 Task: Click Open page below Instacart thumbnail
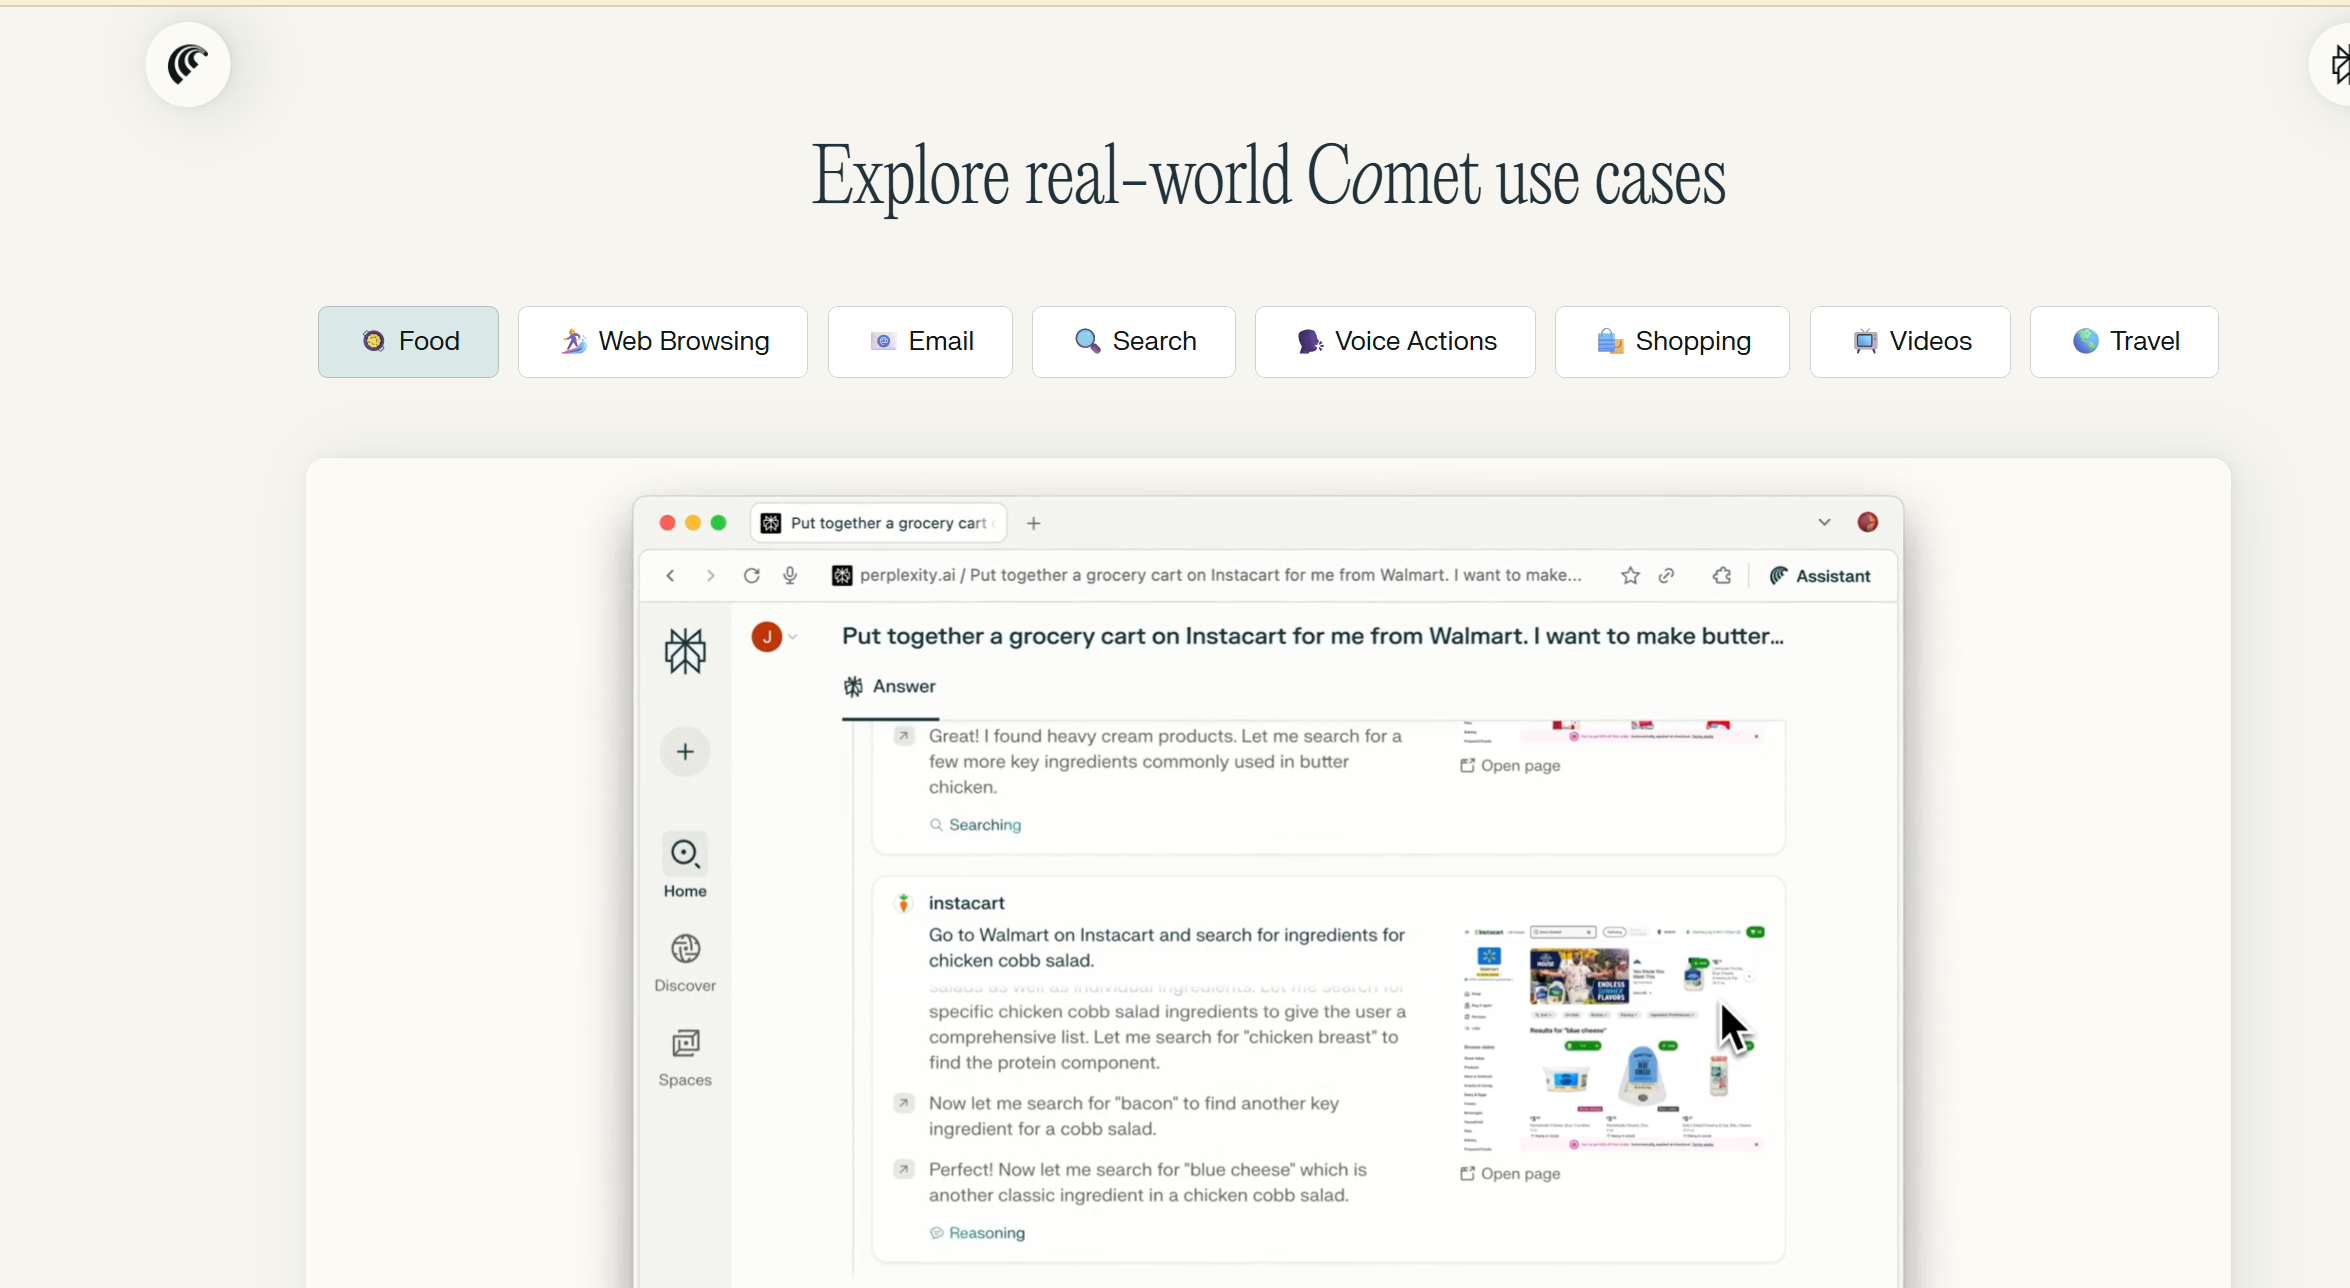click(x=1510, y=1174)
